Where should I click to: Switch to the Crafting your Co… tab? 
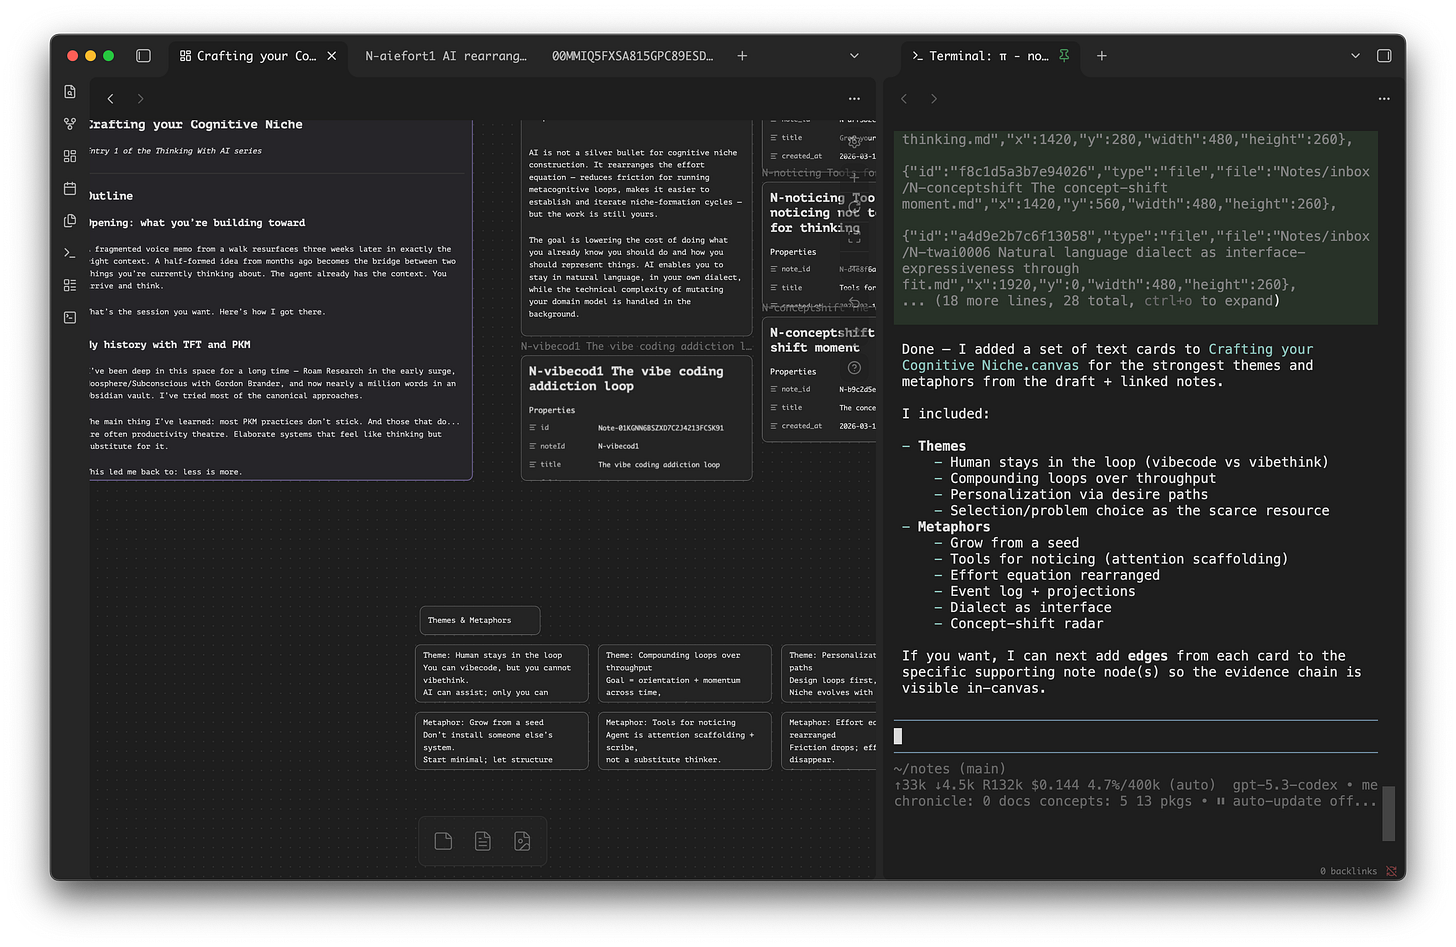coord(256,56)
